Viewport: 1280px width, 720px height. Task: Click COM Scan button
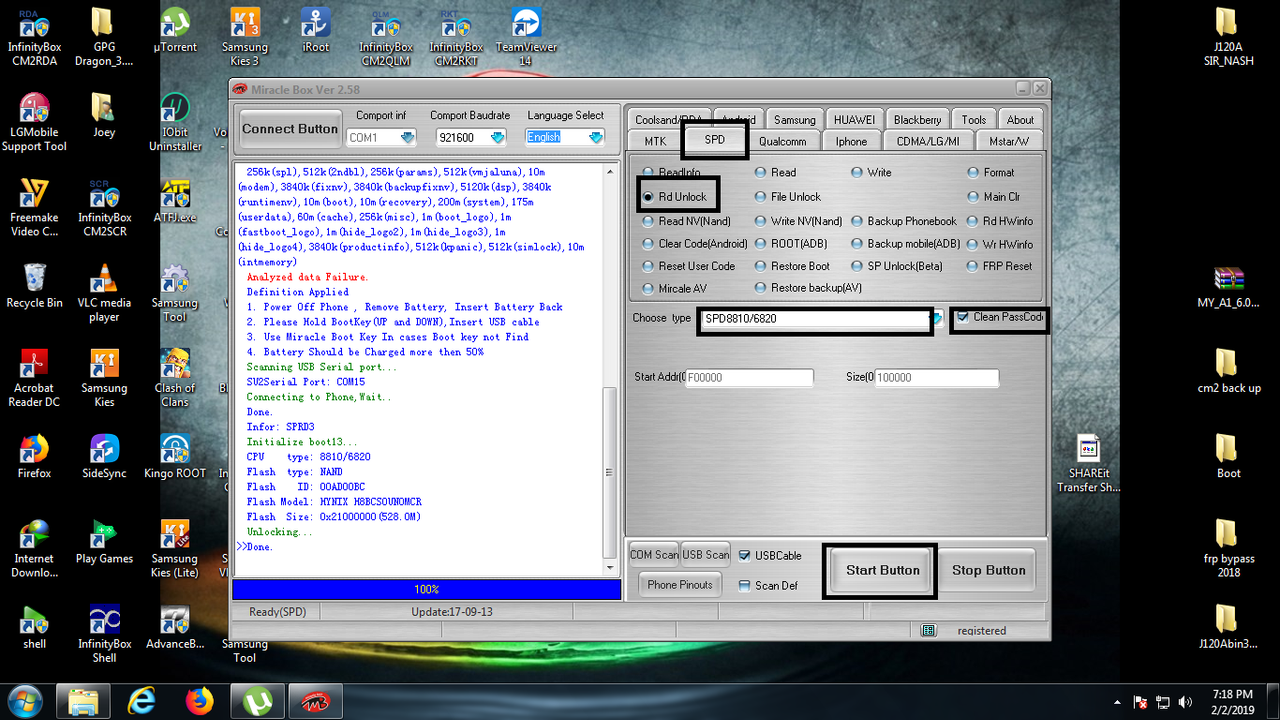pyautogui.click(x=654, y=555)
